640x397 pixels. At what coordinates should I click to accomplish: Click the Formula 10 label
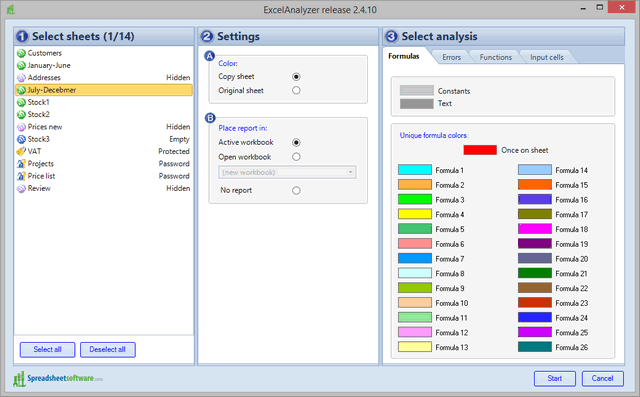[451, 303]
